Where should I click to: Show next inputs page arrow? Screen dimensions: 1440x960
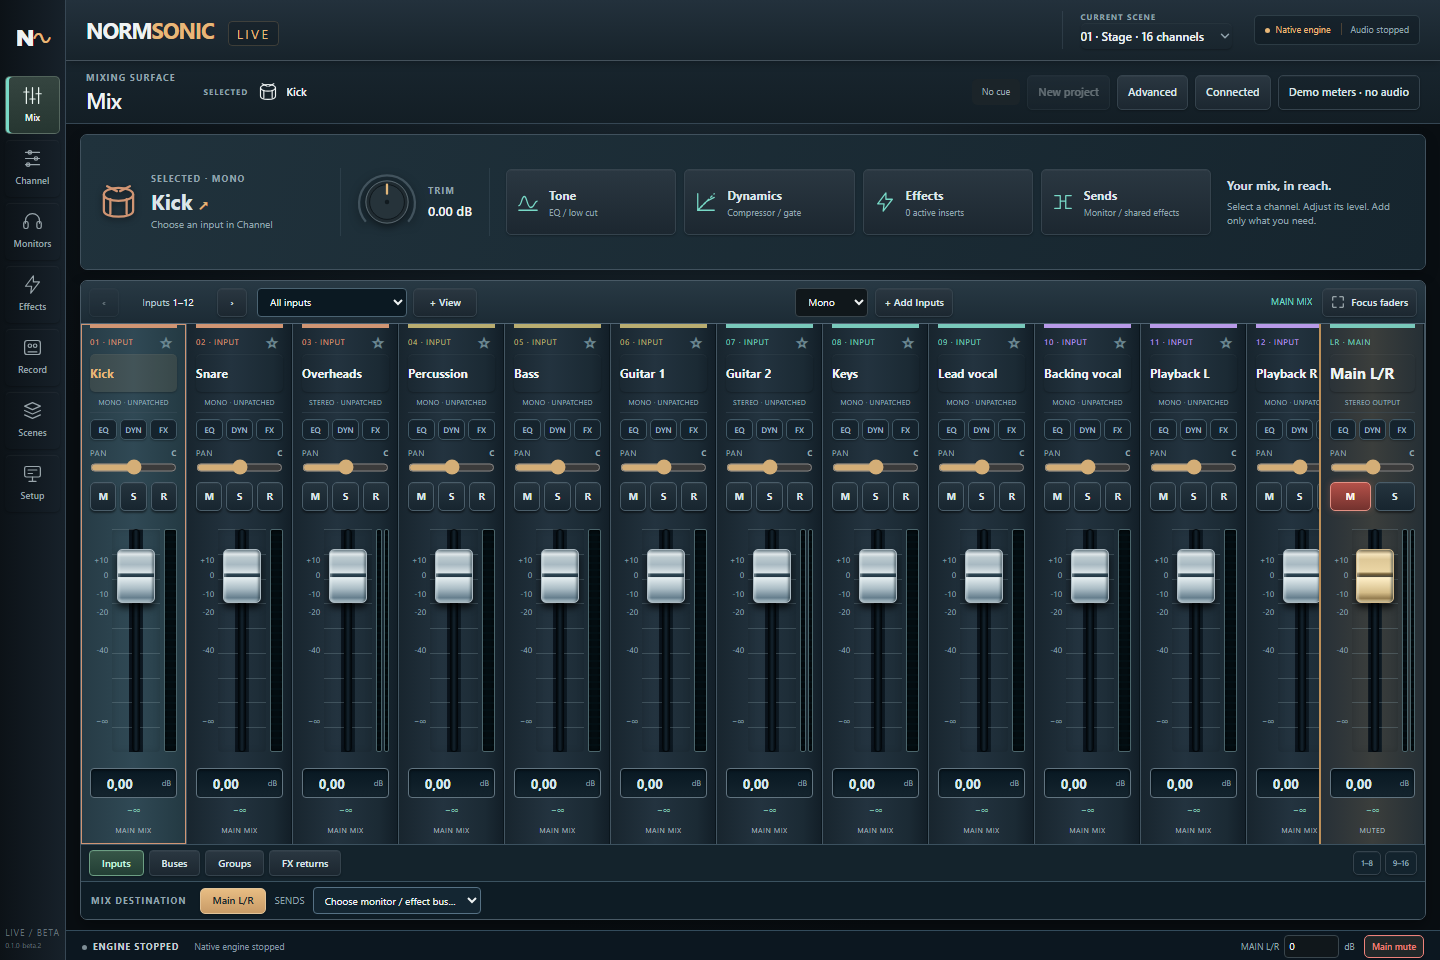tap(232, 303)
